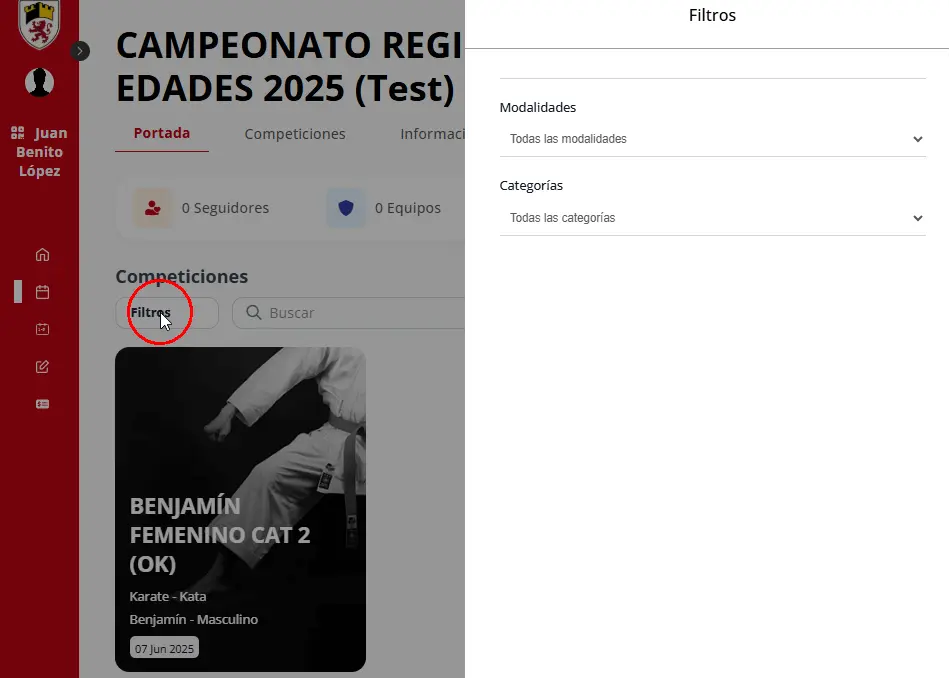Click the magnifier icon in search box
Image resolution: width=950 pixels, height=678 pixels.
(x=254, y=313)
